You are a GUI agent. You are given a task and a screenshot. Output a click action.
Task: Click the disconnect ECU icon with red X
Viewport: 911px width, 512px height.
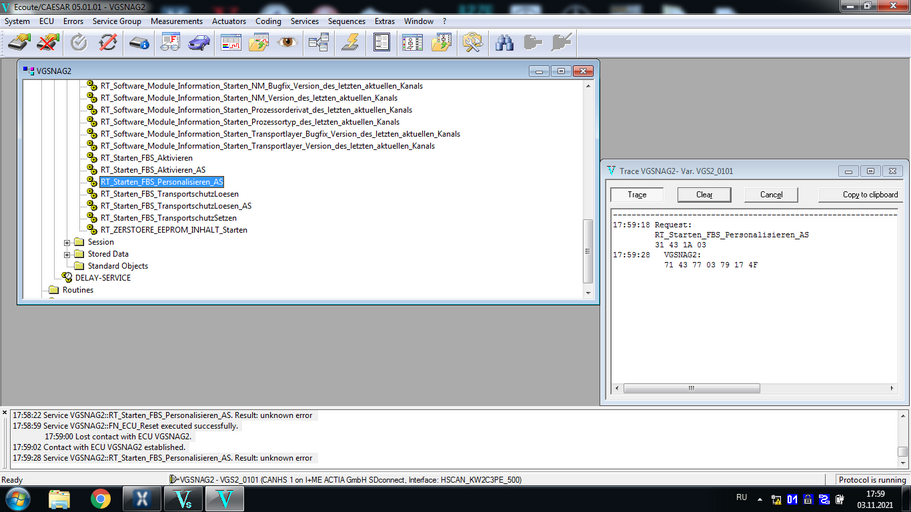click(x=48, y=43)
